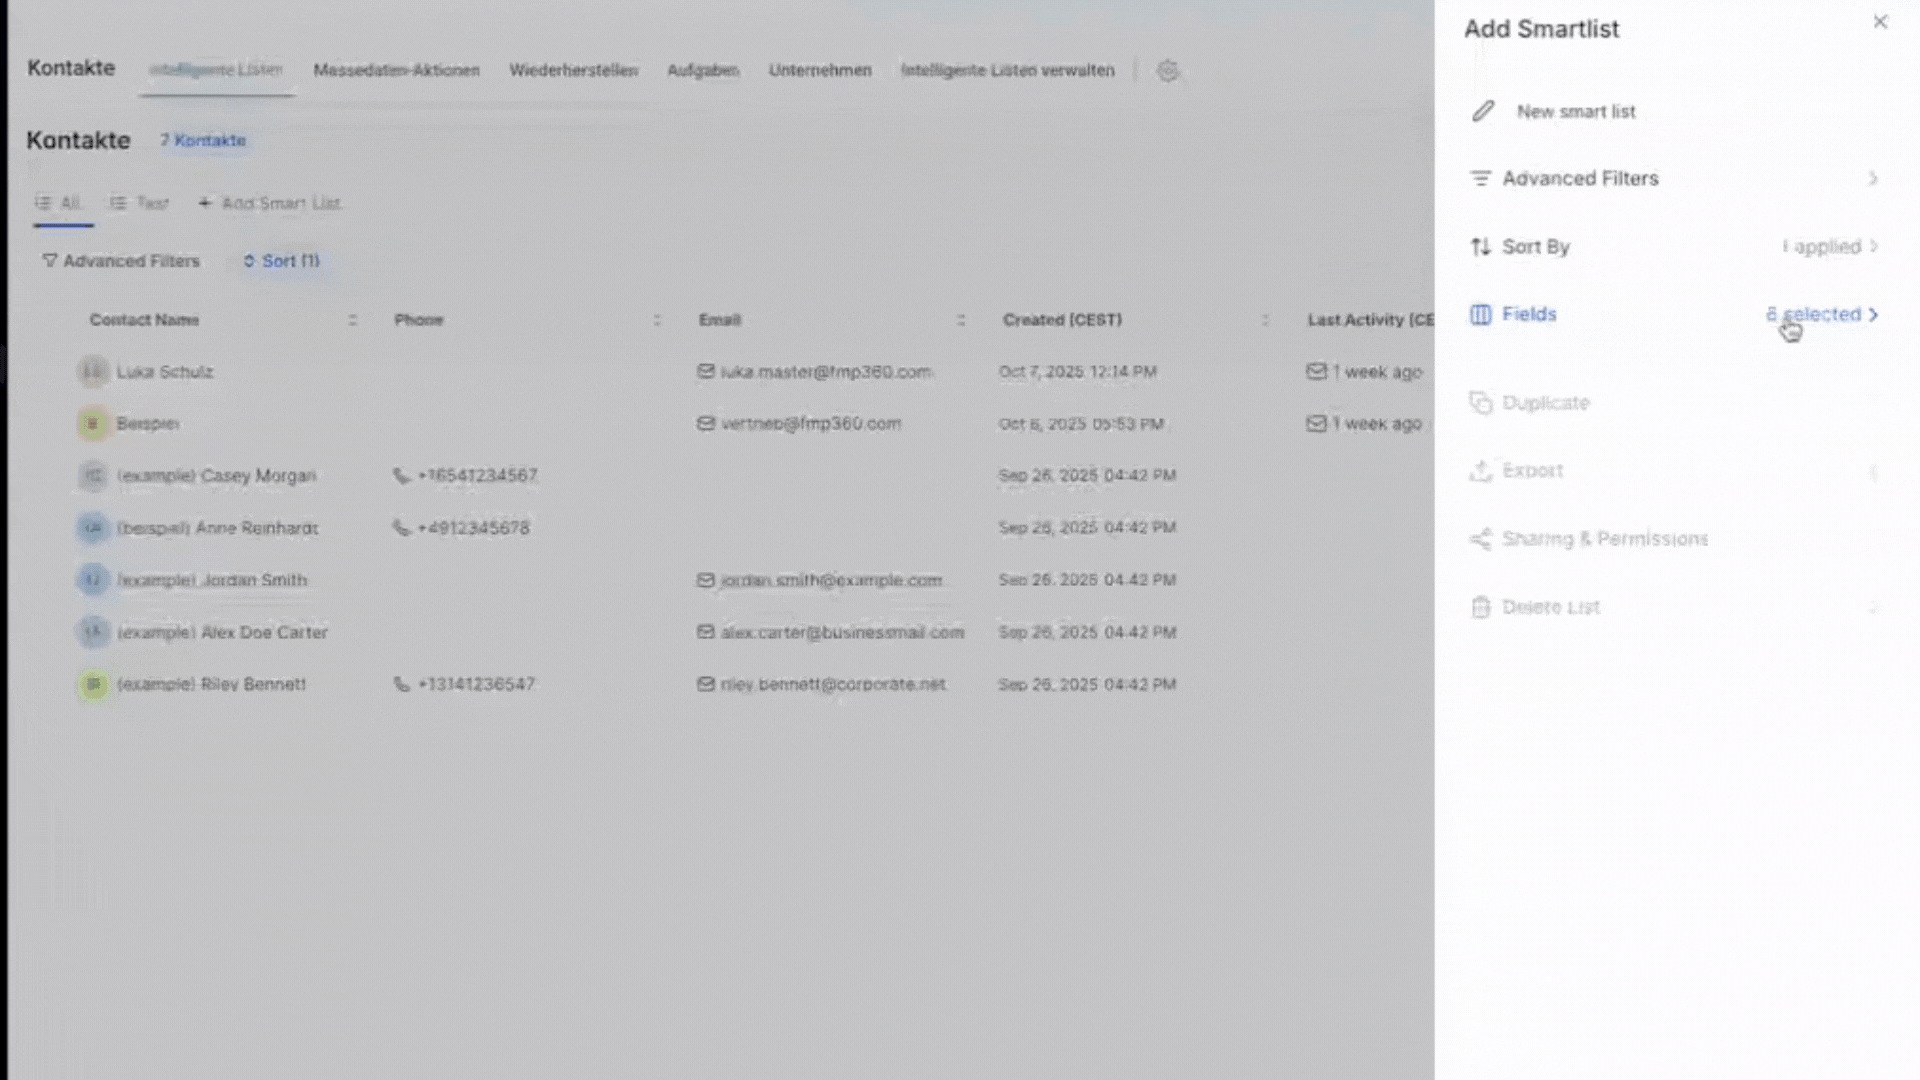Expand the Advanced Filters chevron in panel
The width and height of the screenshot is (1920, 1080).
point(1873,178)
